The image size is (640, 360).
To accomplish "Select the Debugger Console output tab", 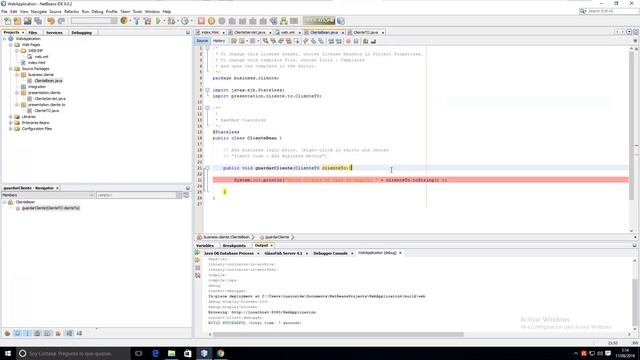I will point(330,253).
